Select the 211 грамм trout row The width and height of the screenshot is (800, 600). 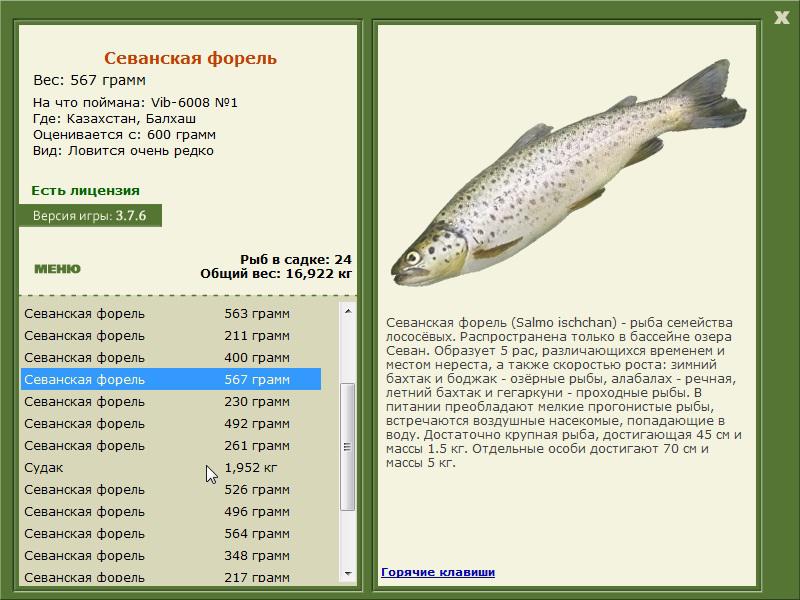point(171,336)
